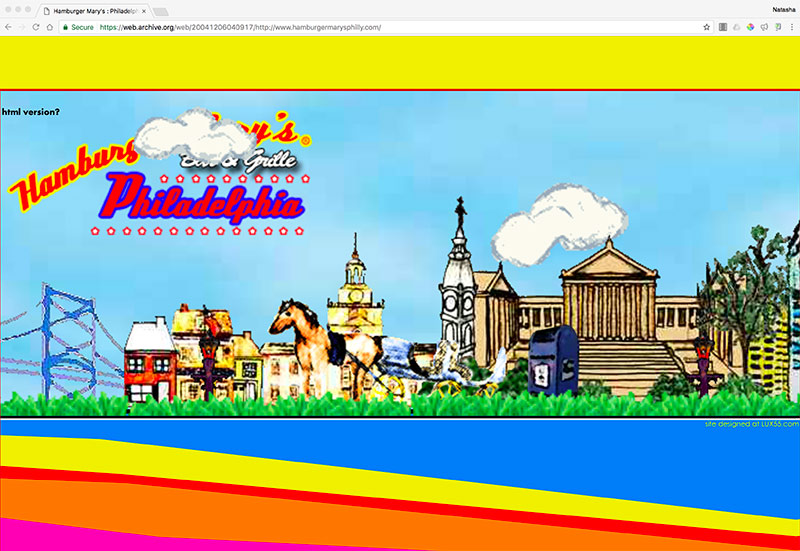Click the blue mailbox illustration
This screenshot has width=800, height=551.
click(553, 361)
